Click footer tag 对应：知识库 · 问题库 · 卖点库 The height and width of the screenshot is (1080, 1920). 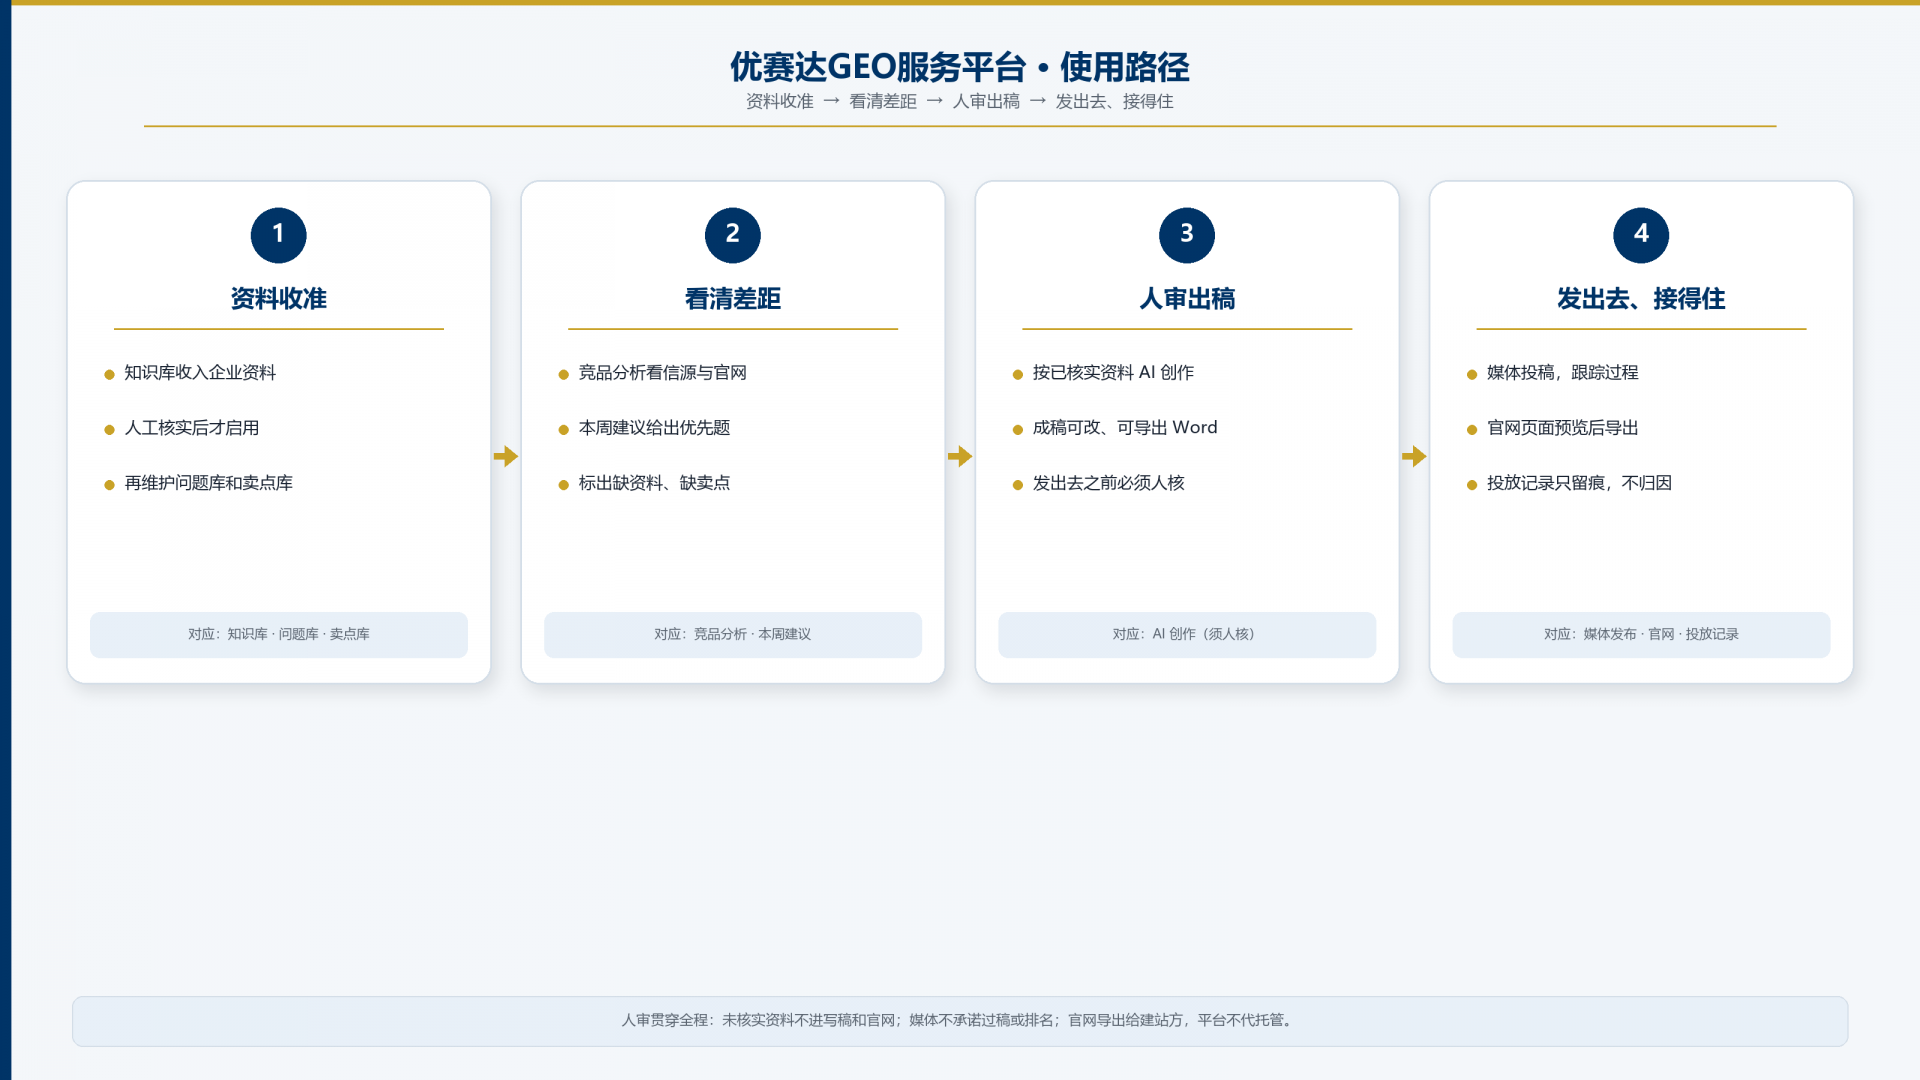point(279,635)
